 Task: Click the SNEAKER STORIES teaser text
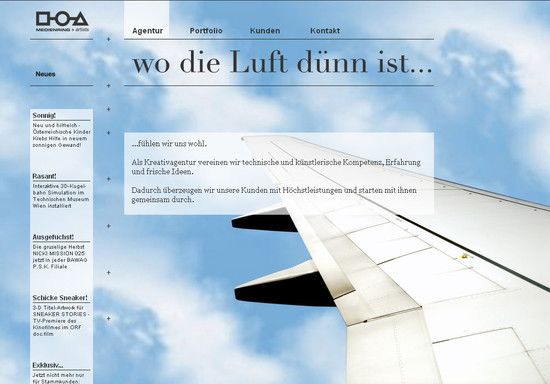click(x=61, y=321)
